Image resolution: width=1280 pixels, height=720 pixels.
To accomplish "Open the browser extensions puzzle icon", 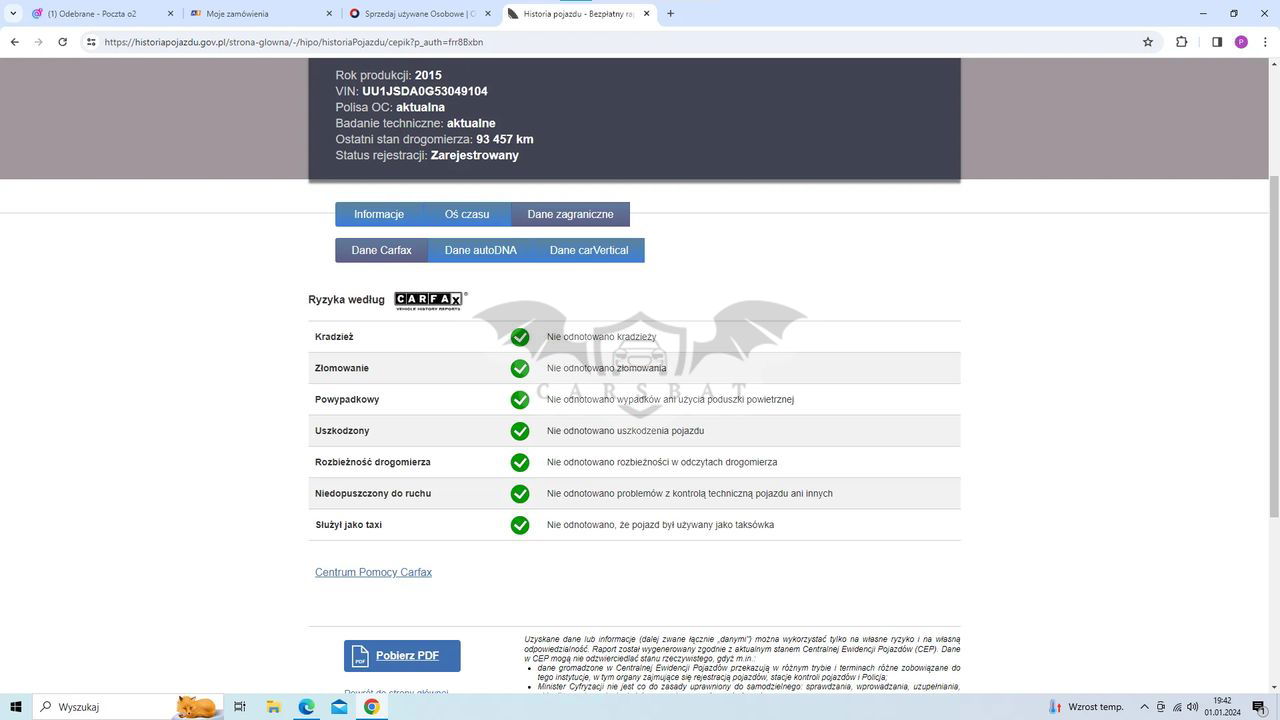I will pos(1181,42).
